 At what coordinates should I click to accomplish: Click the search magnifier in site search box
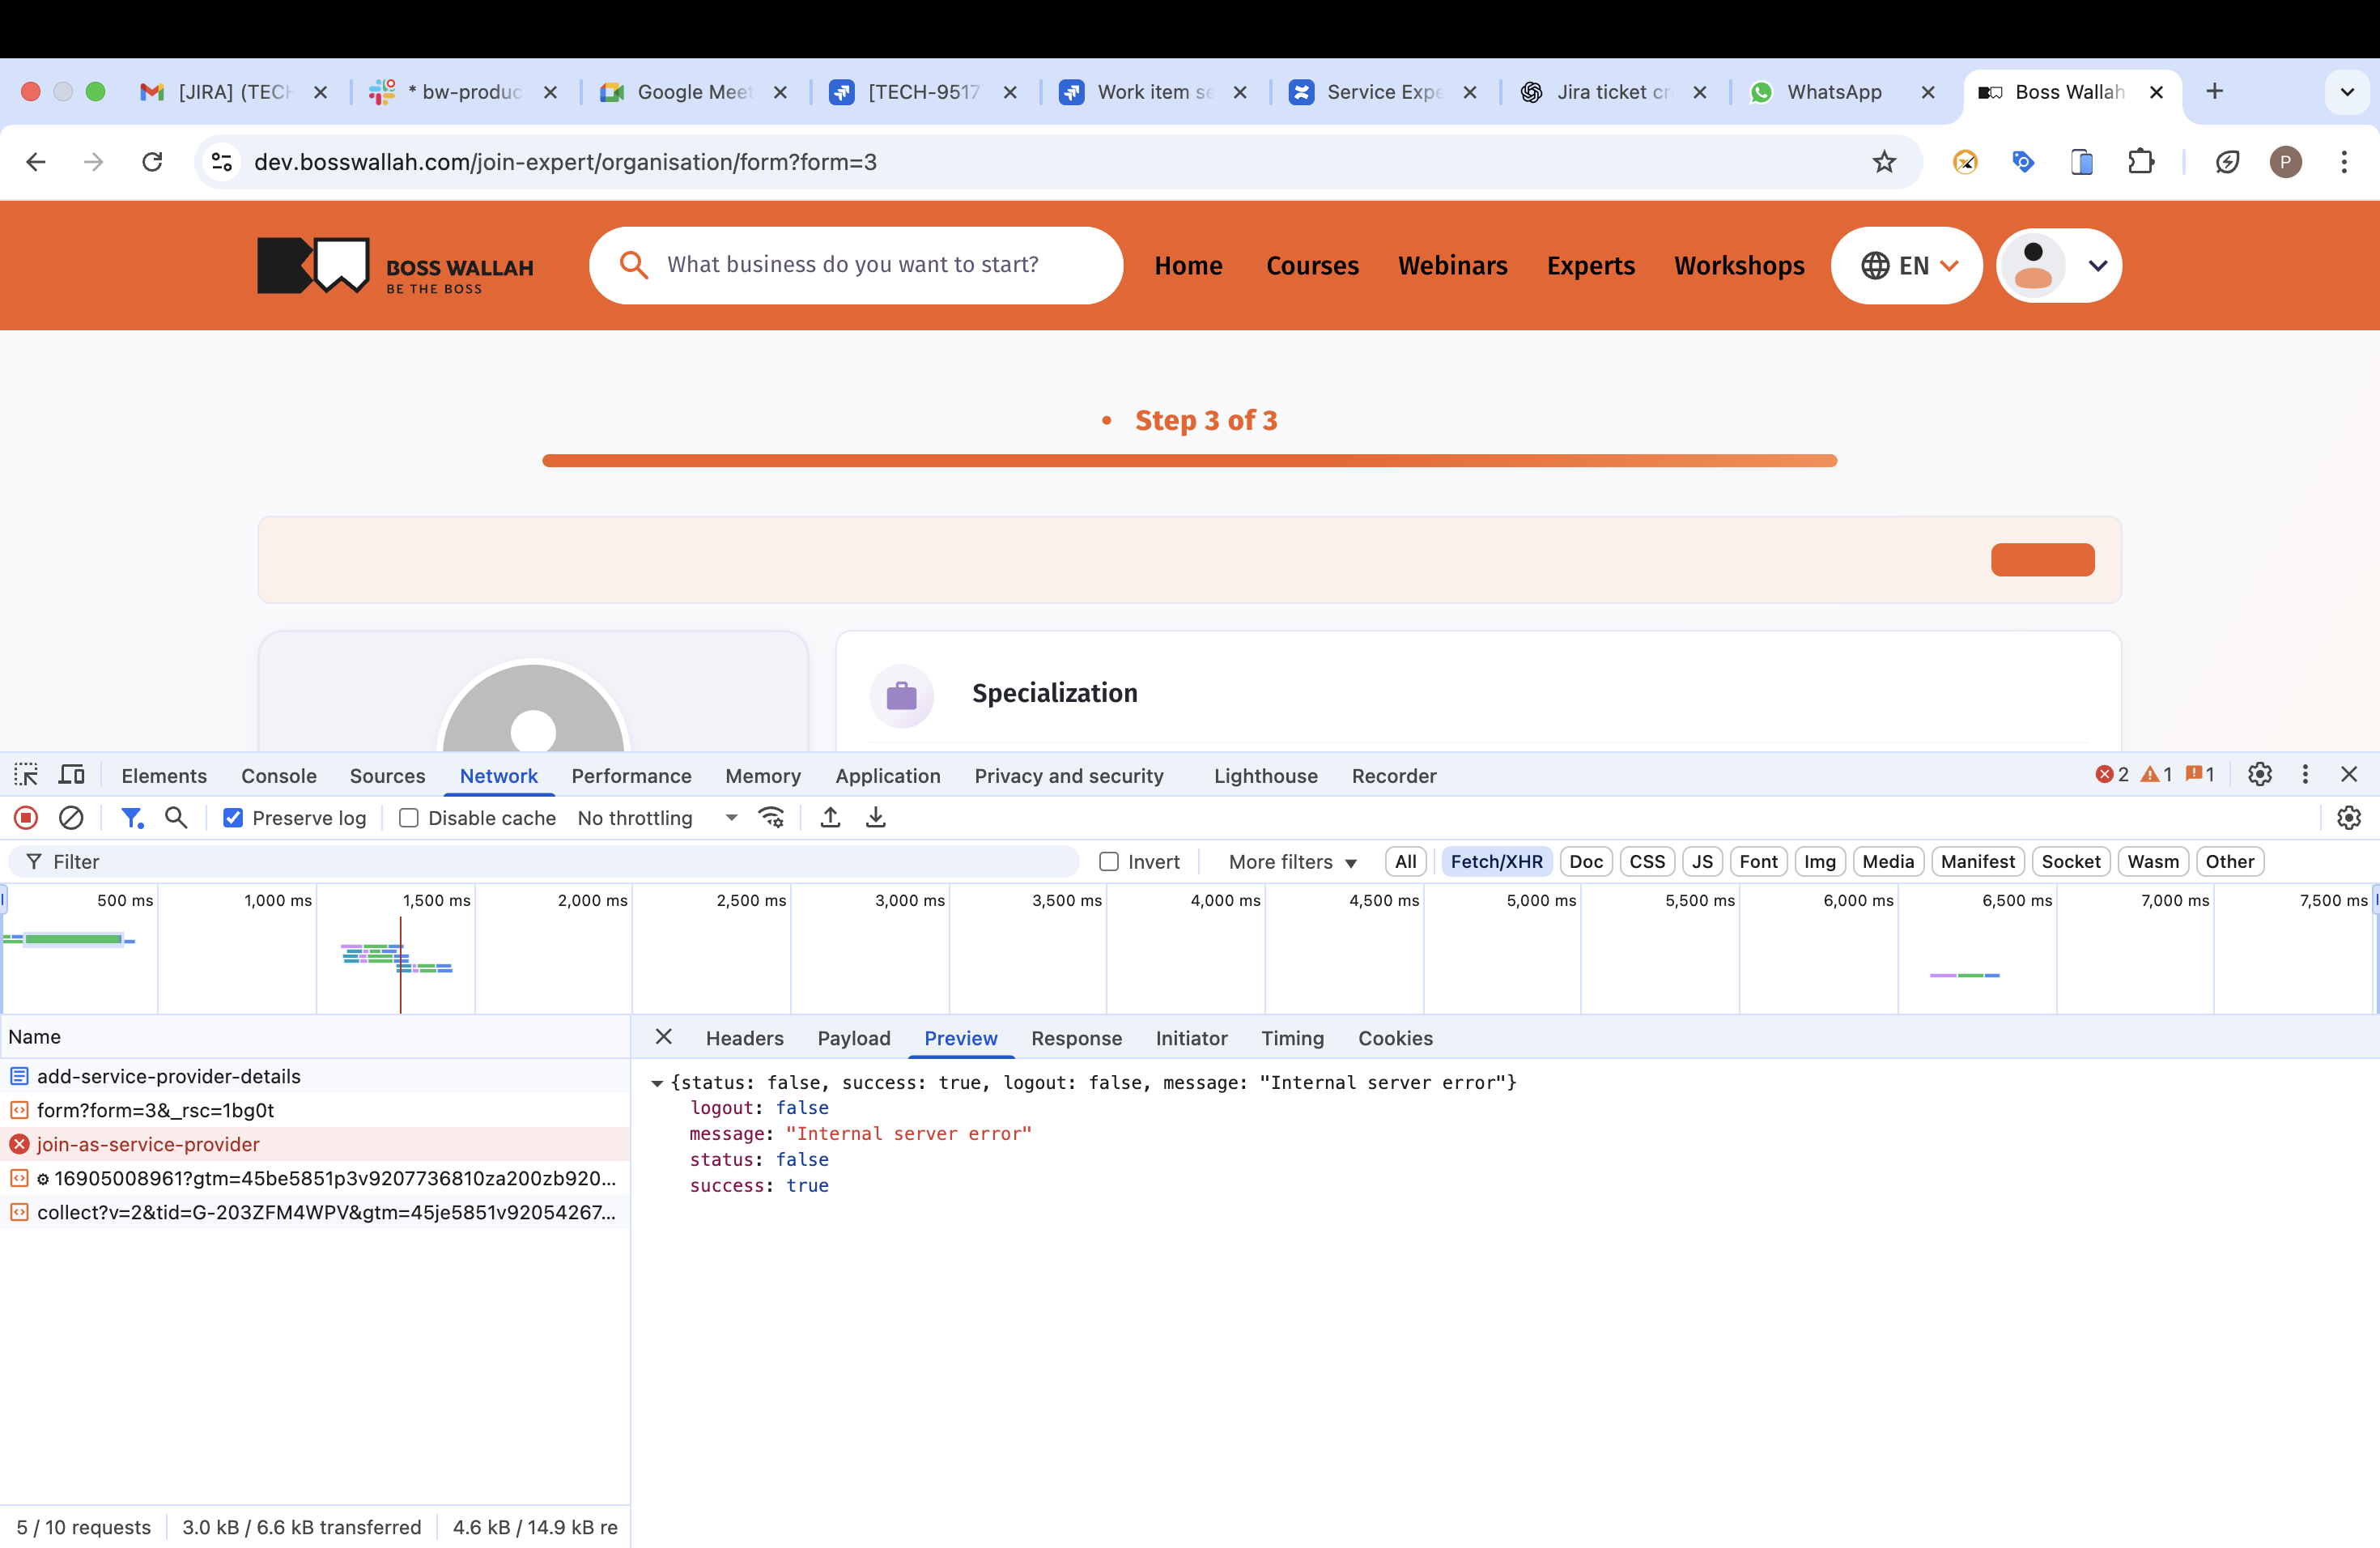point(634,265)
